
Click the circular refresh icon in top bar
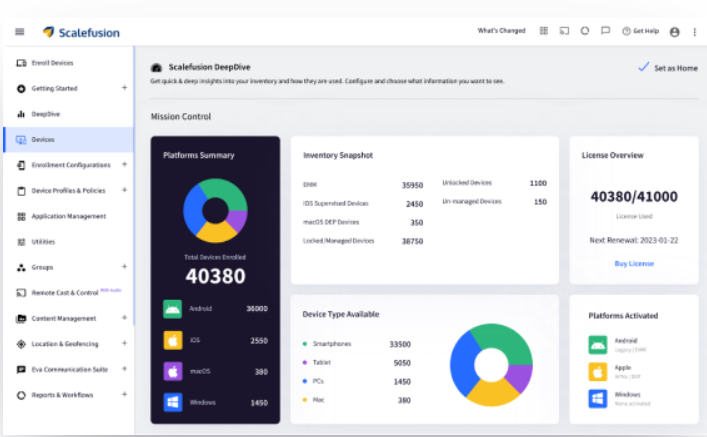pyautogui.click(x=584, y=31)
